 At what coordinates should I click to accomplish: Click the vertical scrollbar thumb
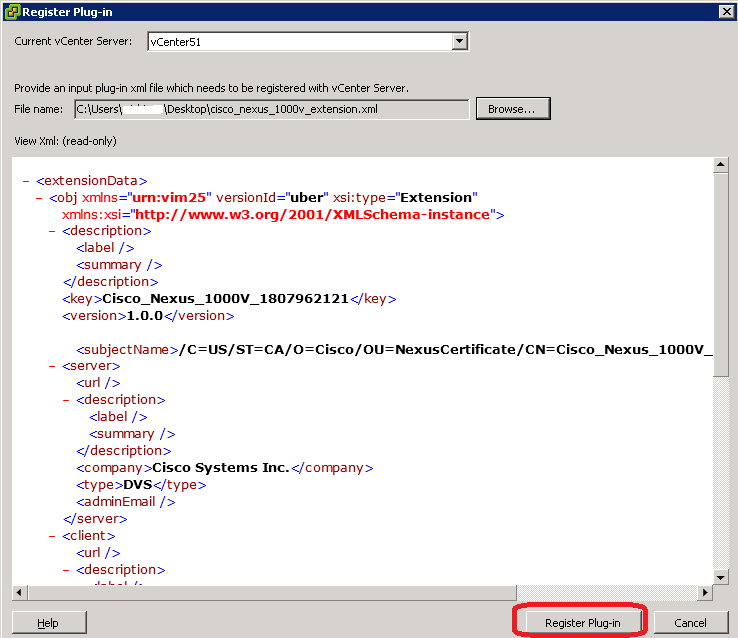coord(721,274)
